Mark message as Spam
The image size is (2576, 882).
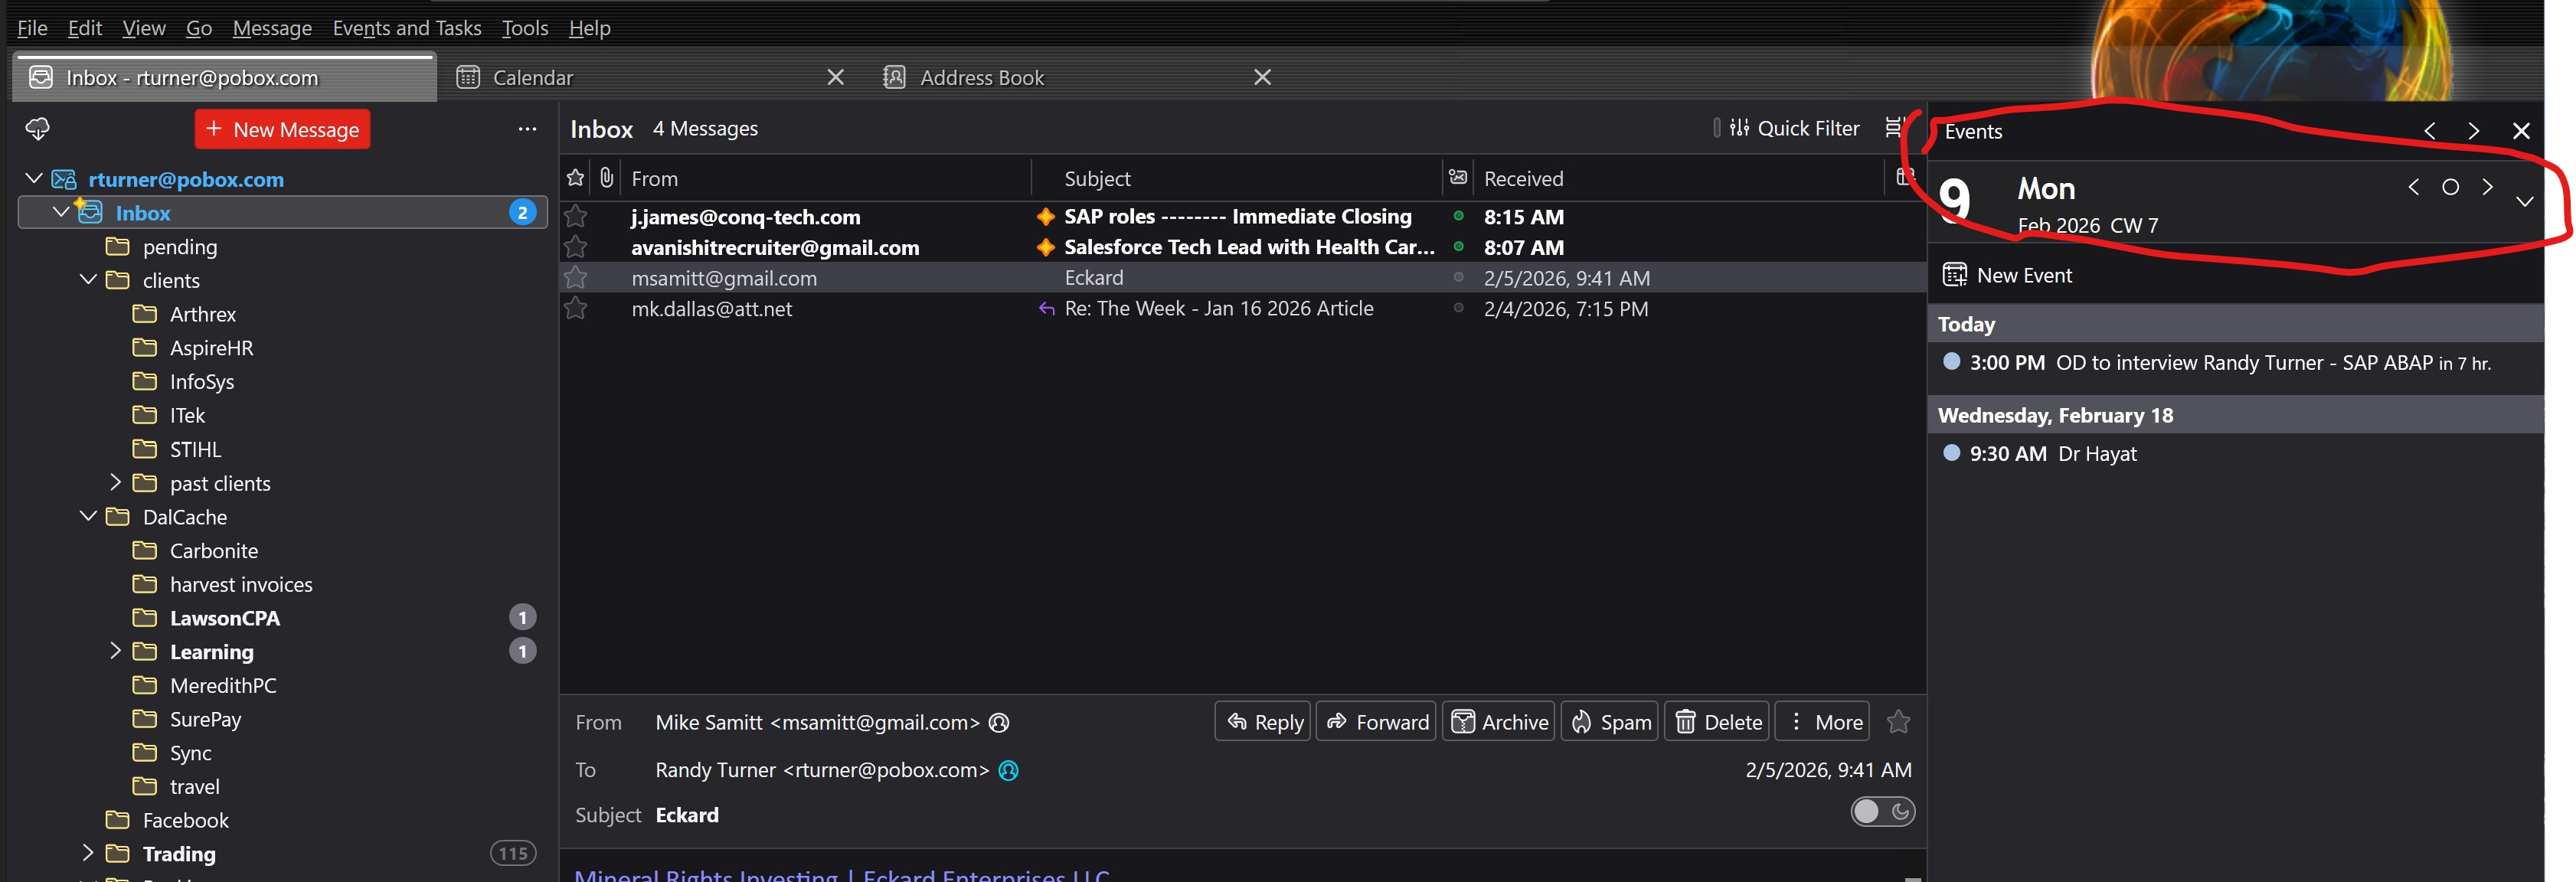[x=1610, y=721]
